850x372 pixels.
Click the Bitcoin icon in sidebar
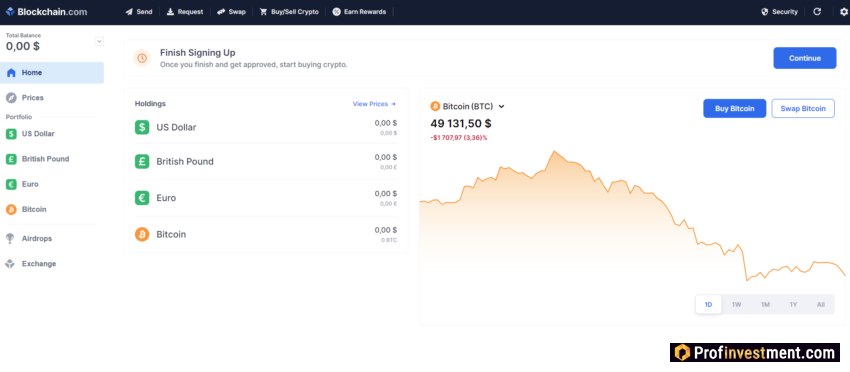(11, 209)
